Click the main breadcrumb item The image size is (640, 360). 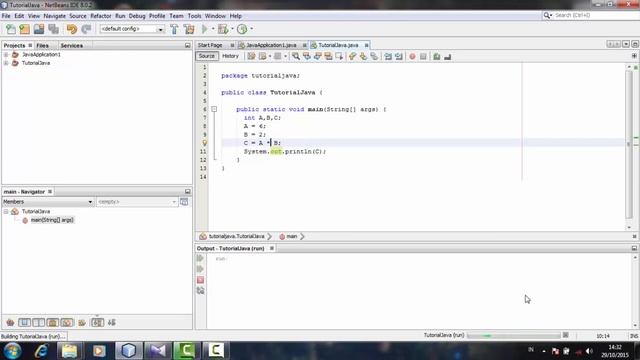point(291,236)
